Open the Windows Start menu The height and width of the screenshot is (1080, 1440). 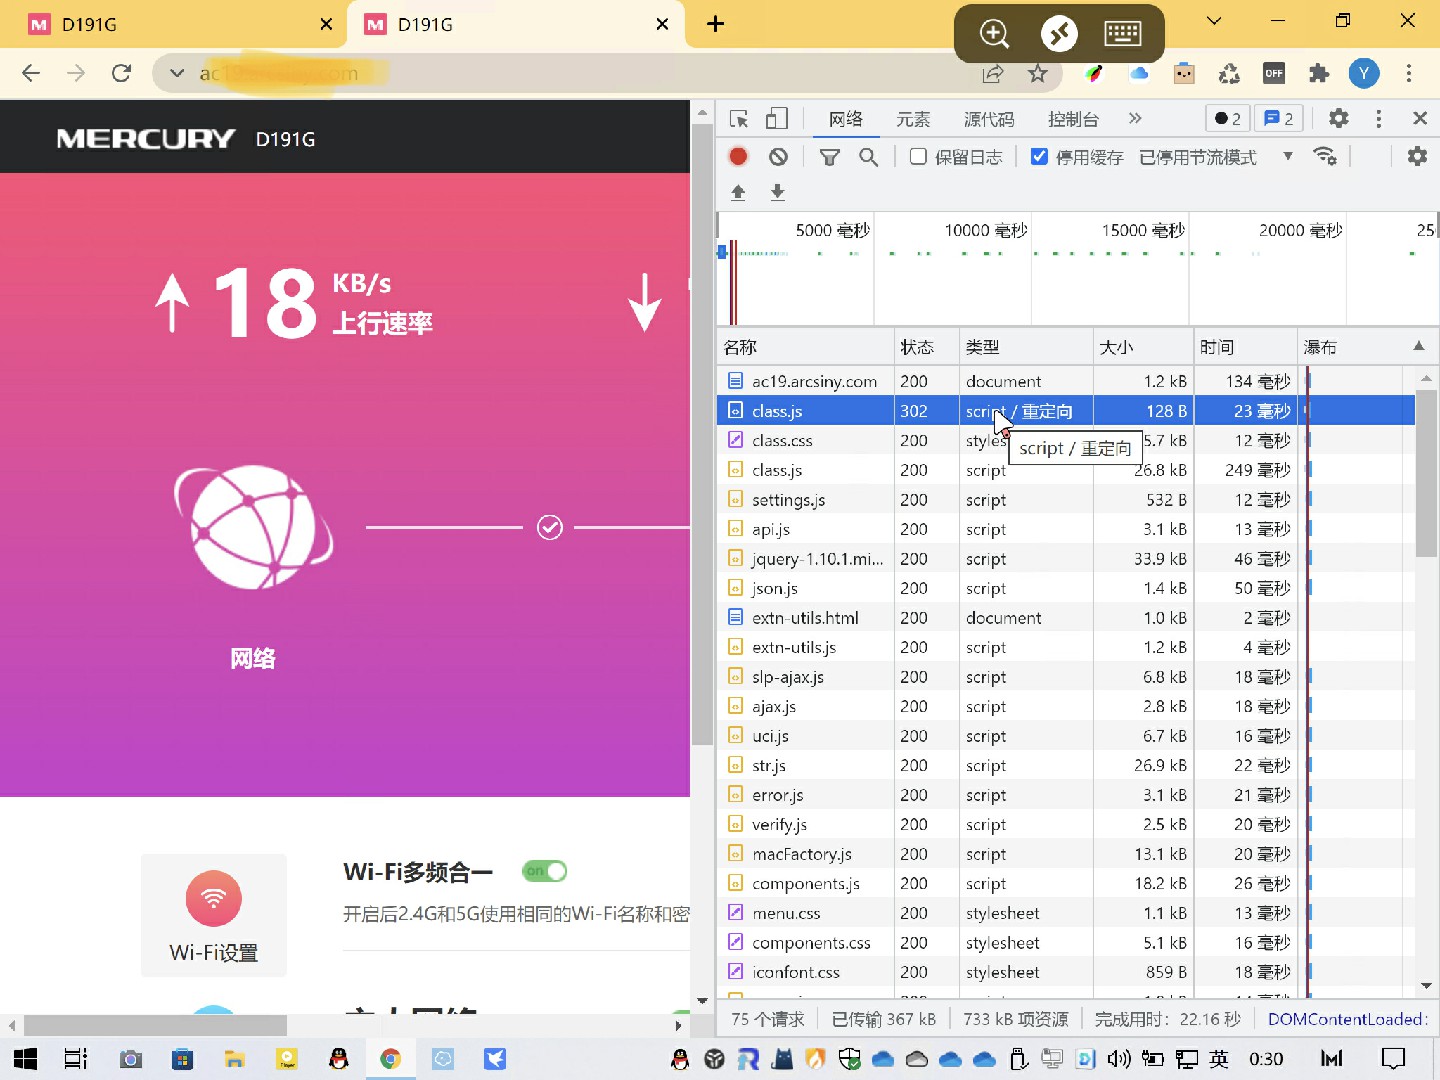[x=25, y=1059]
